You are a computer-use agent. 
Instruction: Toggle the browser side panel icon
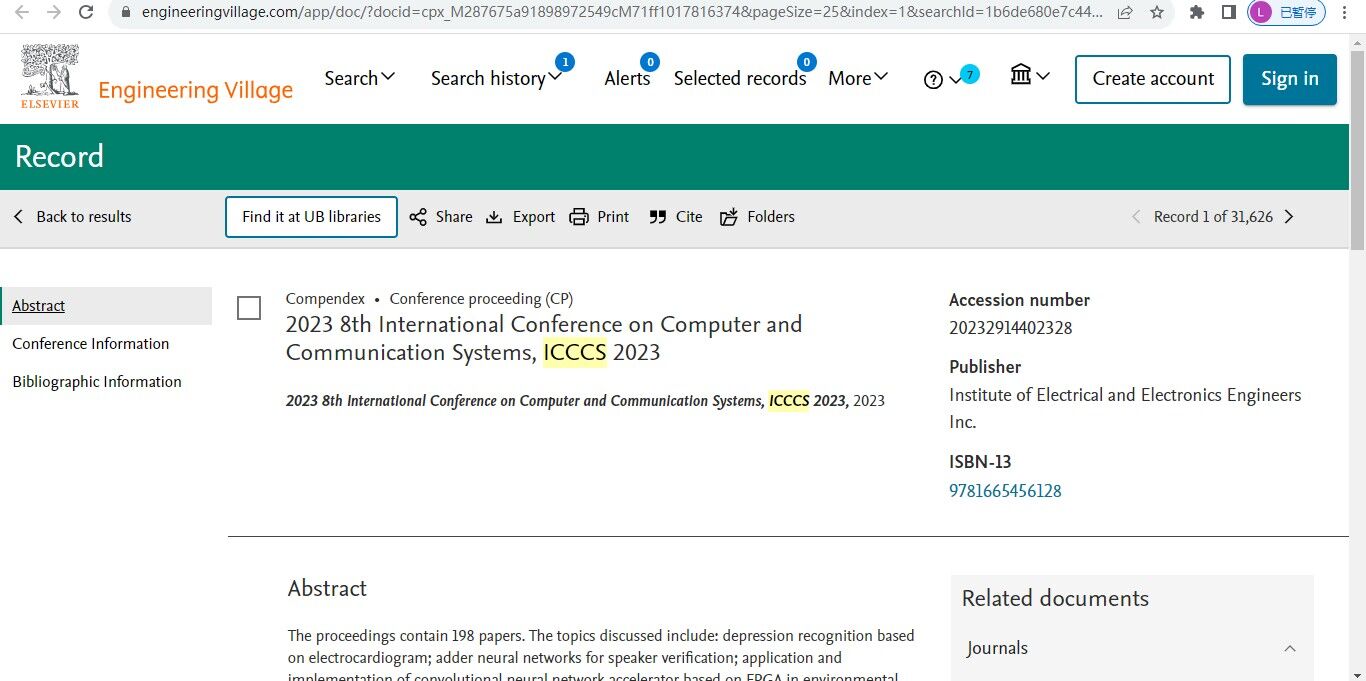pyautogui.click(x=1229, y=13)
